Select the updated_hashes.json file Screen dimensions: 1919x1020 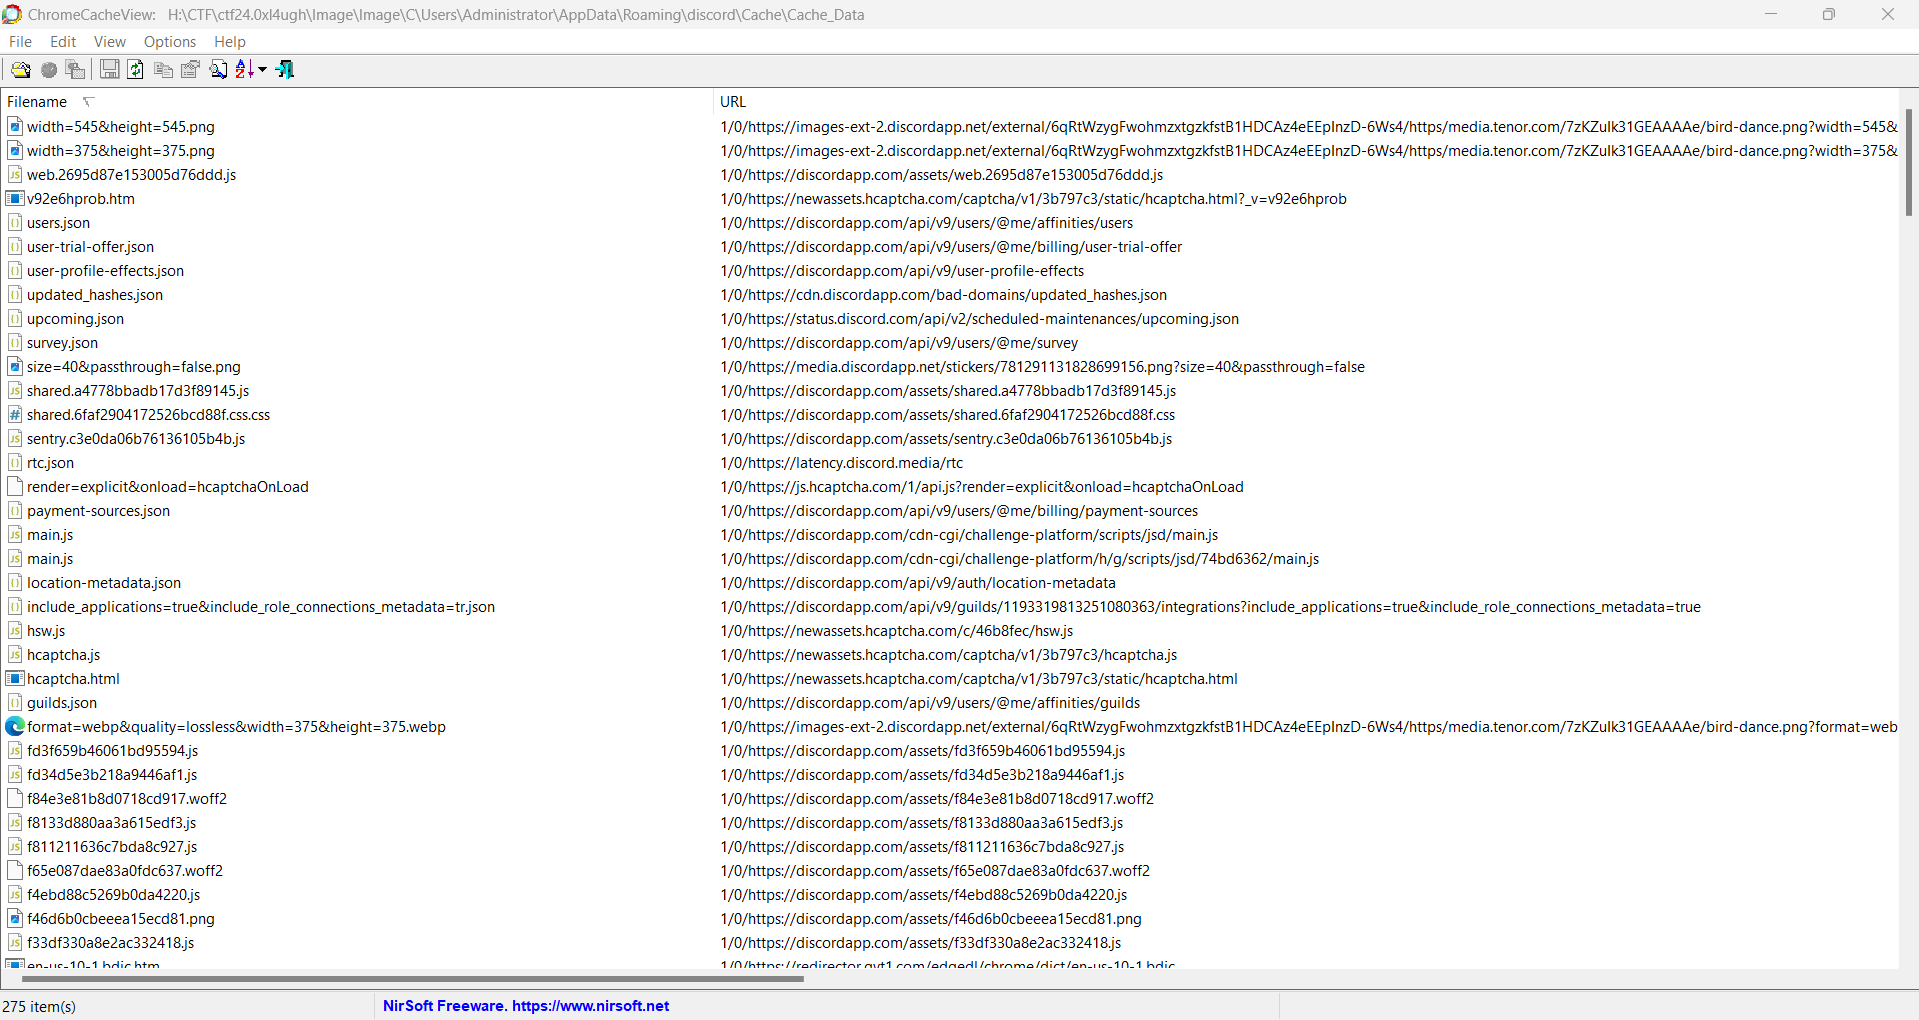tap(95, 294)
